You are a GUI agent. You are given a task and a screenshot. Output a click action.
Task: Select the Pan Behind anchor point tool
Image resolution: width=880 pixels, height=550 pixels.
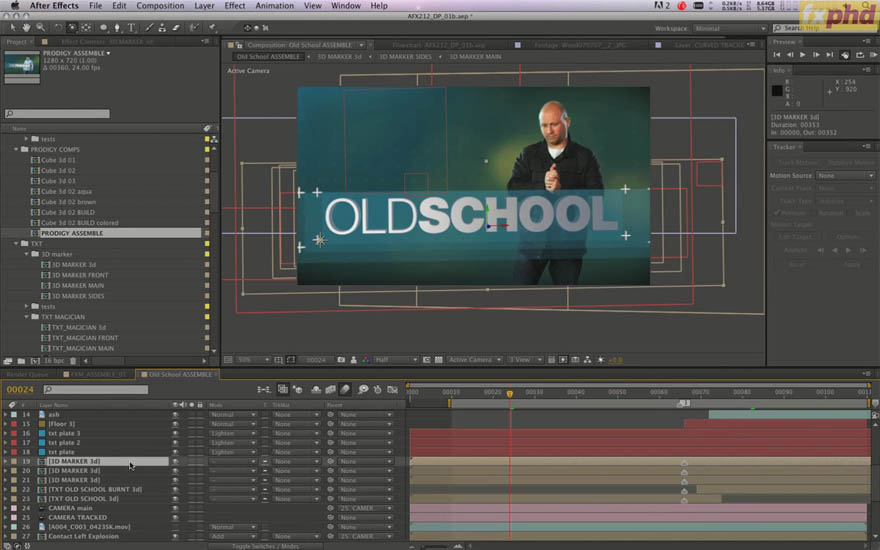86,27
